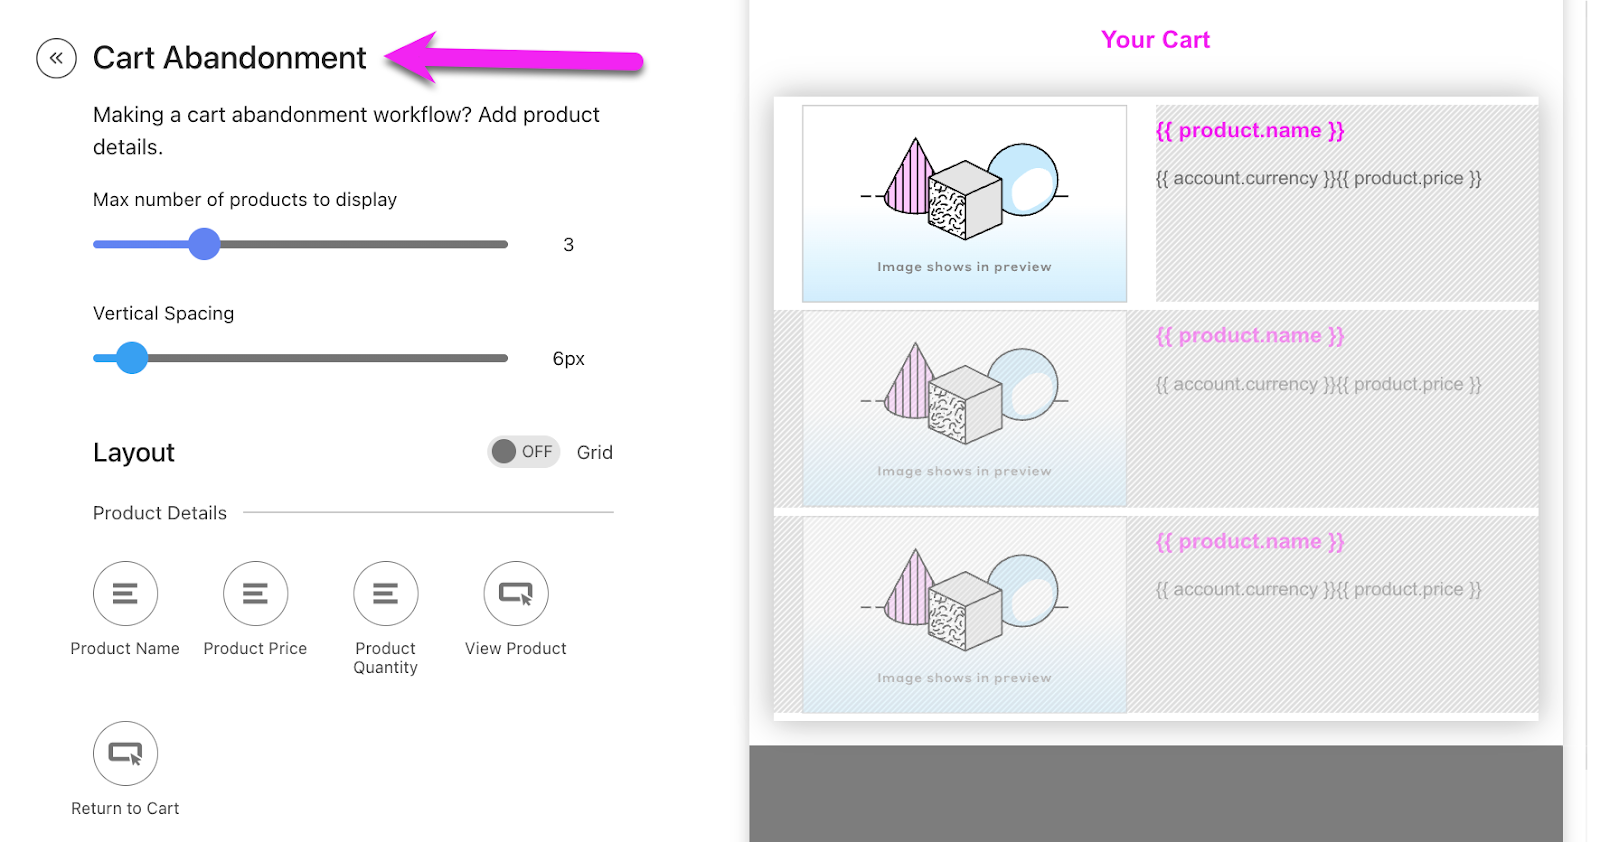This screenshot has height=842, width=1600.
Task: Click the Layout heading
Action: pos(134,453)
